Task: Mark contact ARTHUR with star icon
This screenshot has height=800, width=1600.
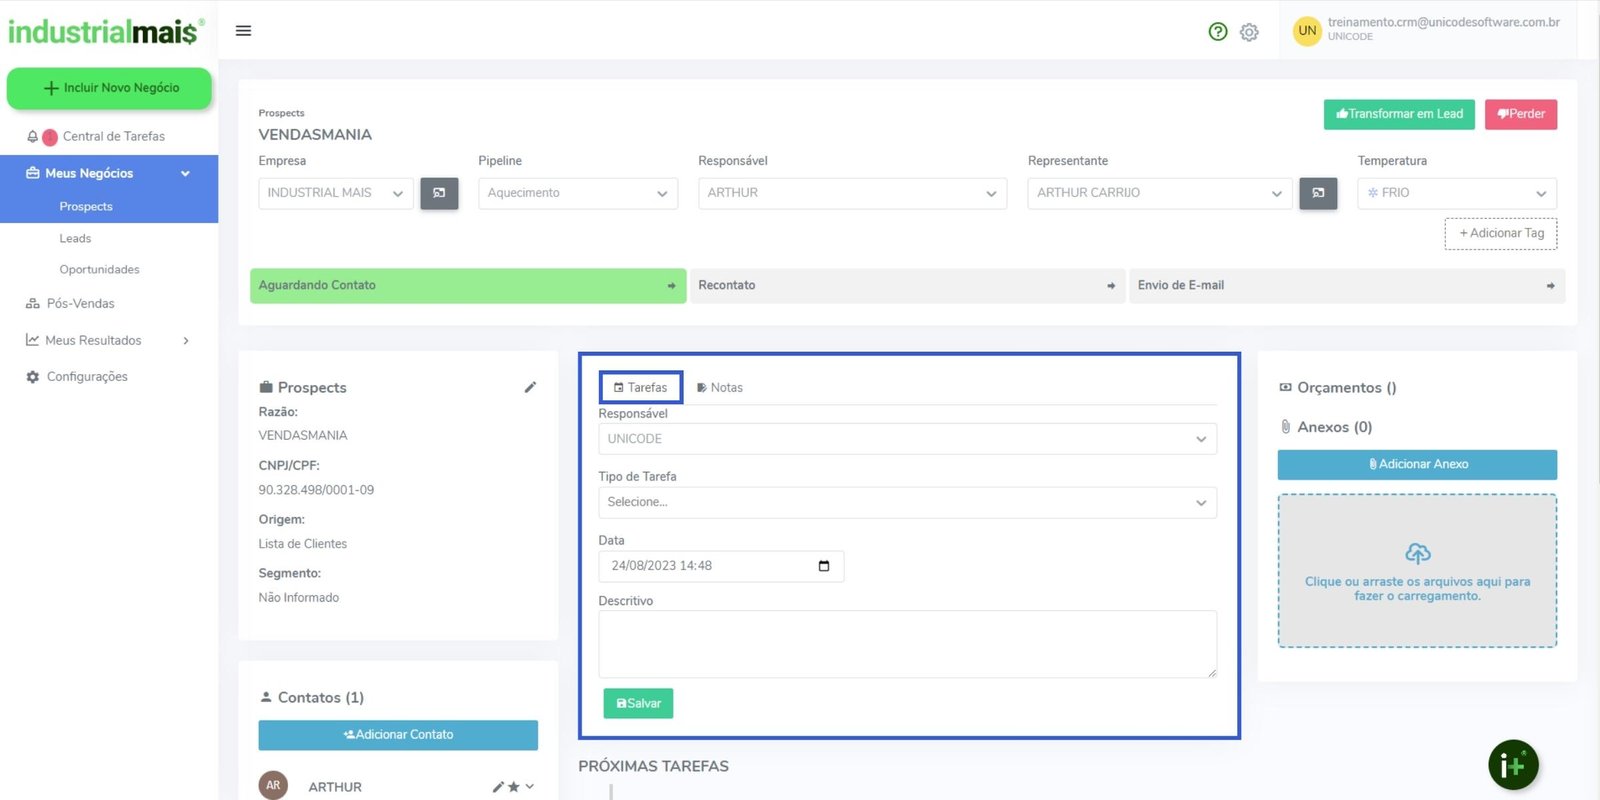Action: tap(514, 787)
